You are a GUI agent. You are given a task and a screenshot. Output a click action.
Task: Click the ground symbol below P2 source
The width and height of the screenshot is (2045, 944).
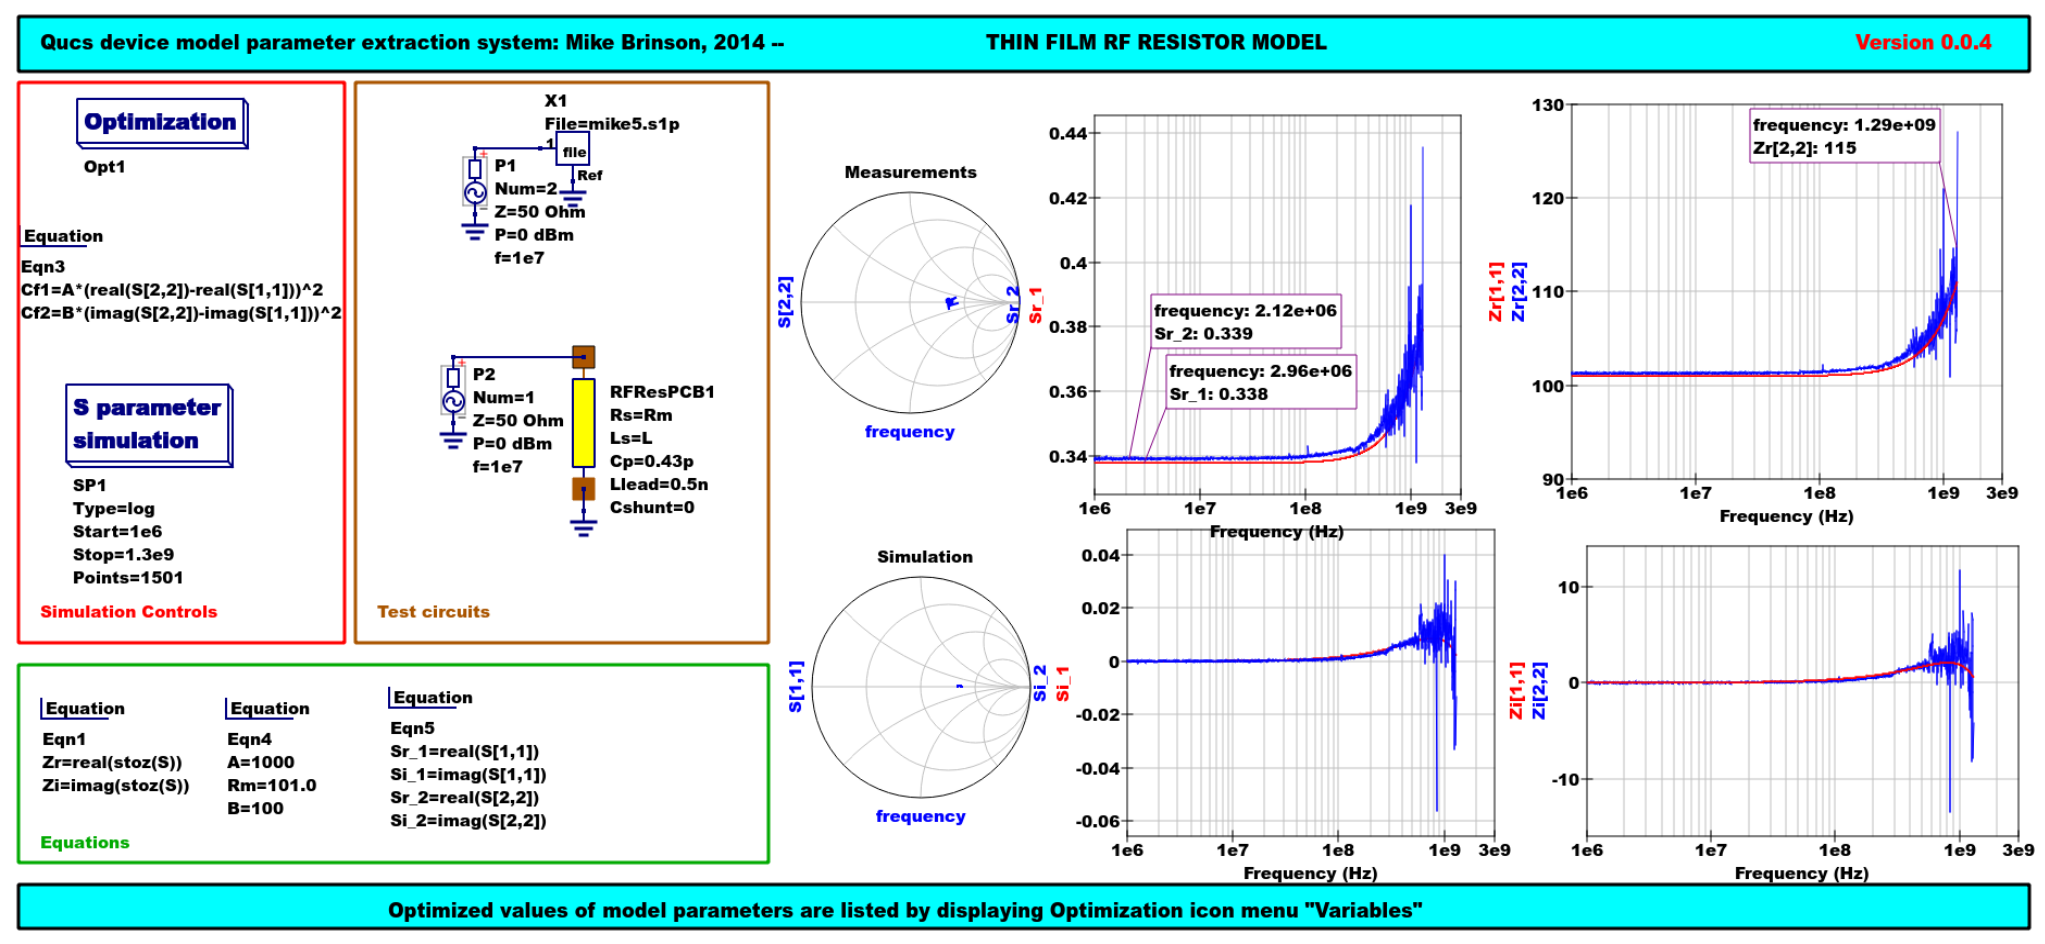pos(453,440)
